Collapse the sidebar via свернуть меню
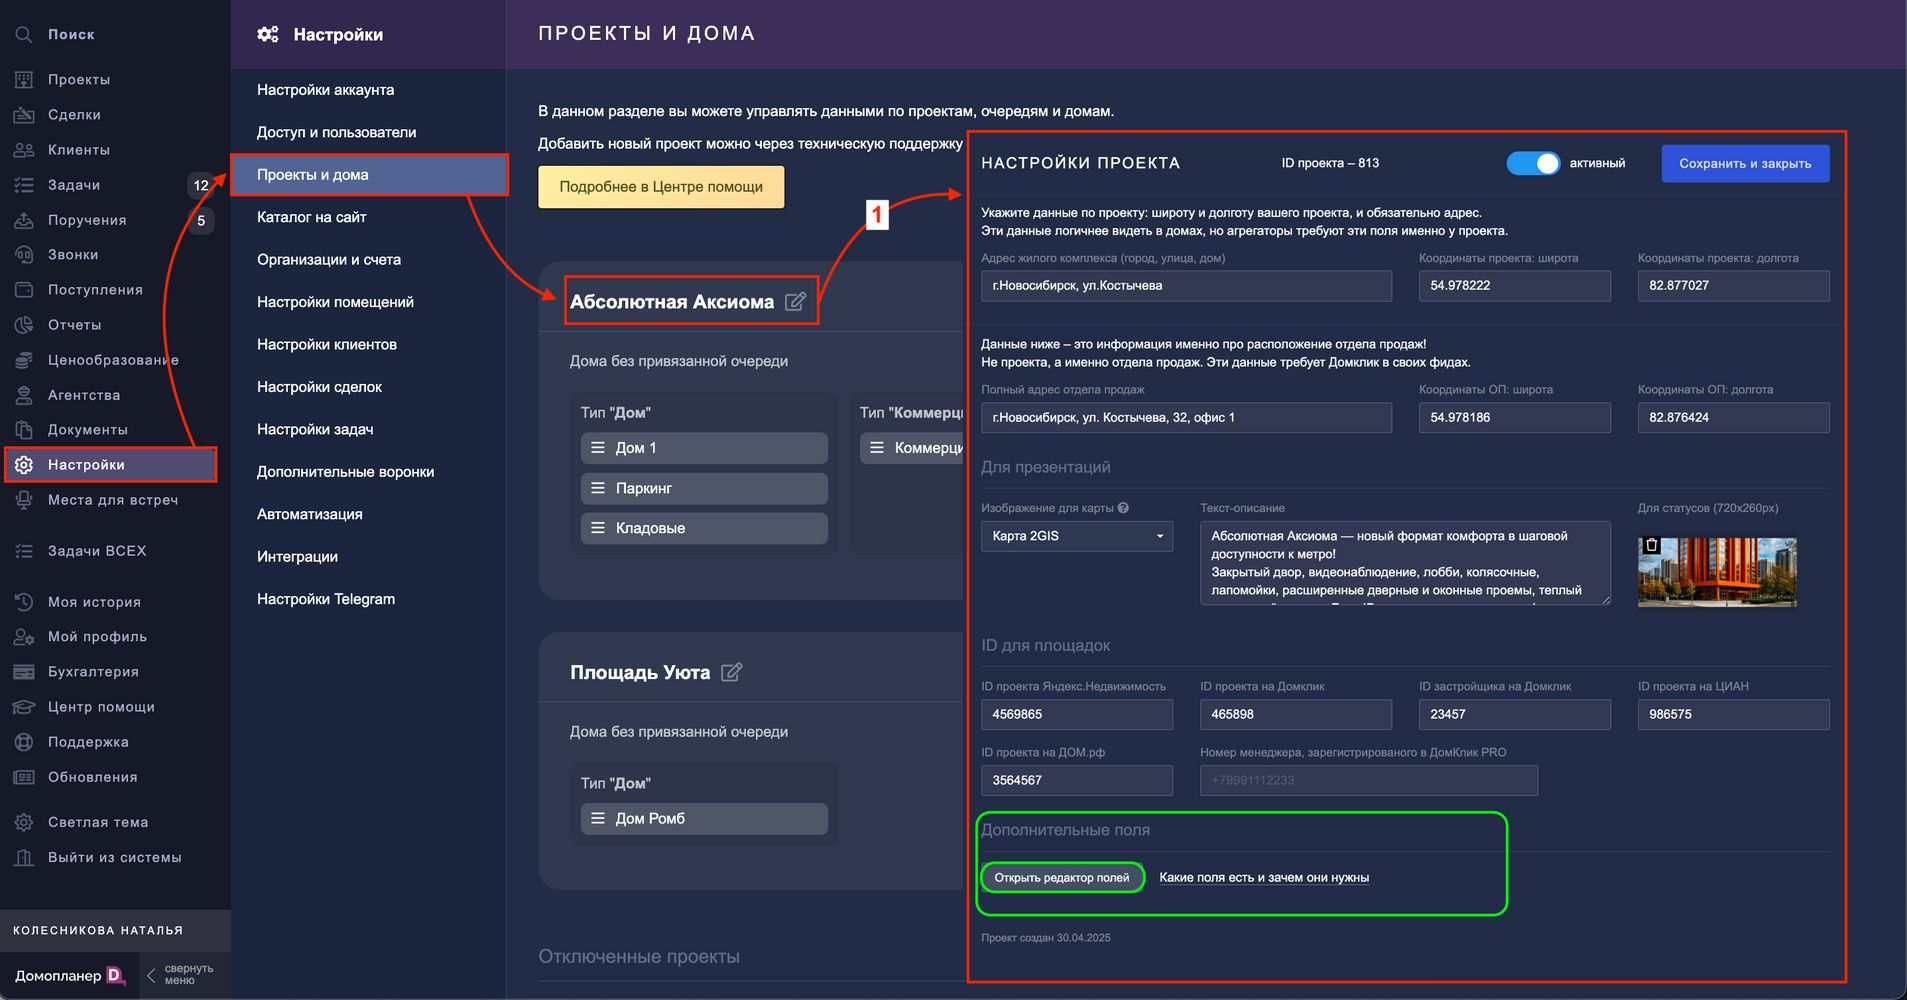This screenshot has height=1000, width=1907. coord(180,974)
